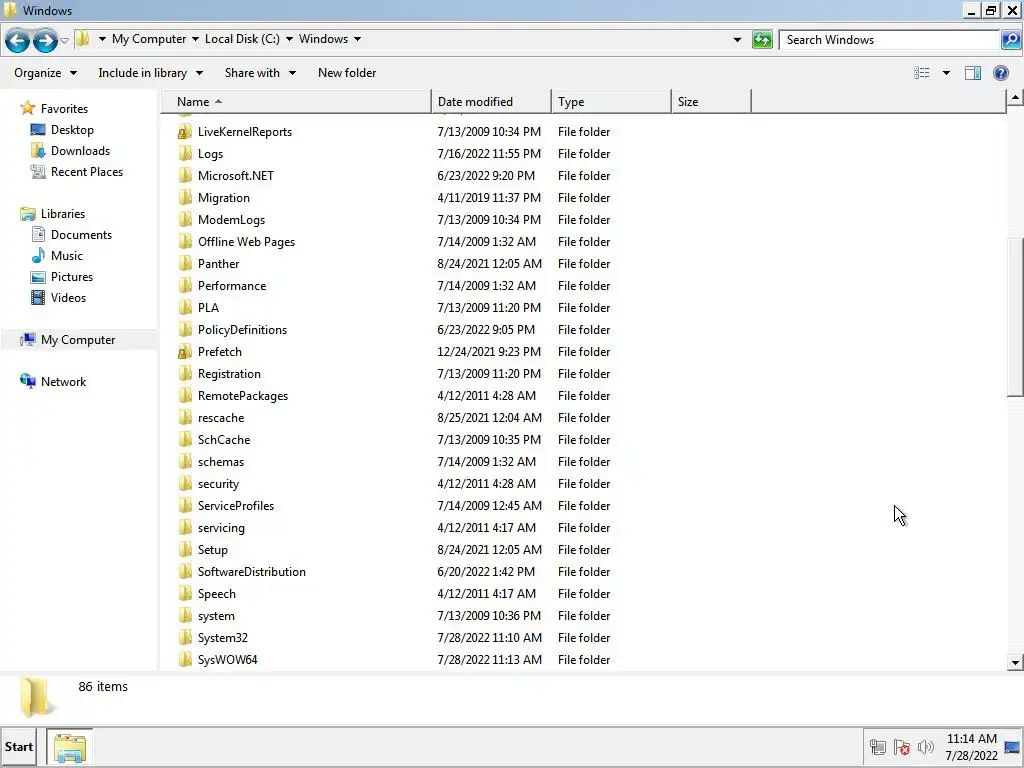
Task: Click into the Search Windows field
Action: coord(891,40)
